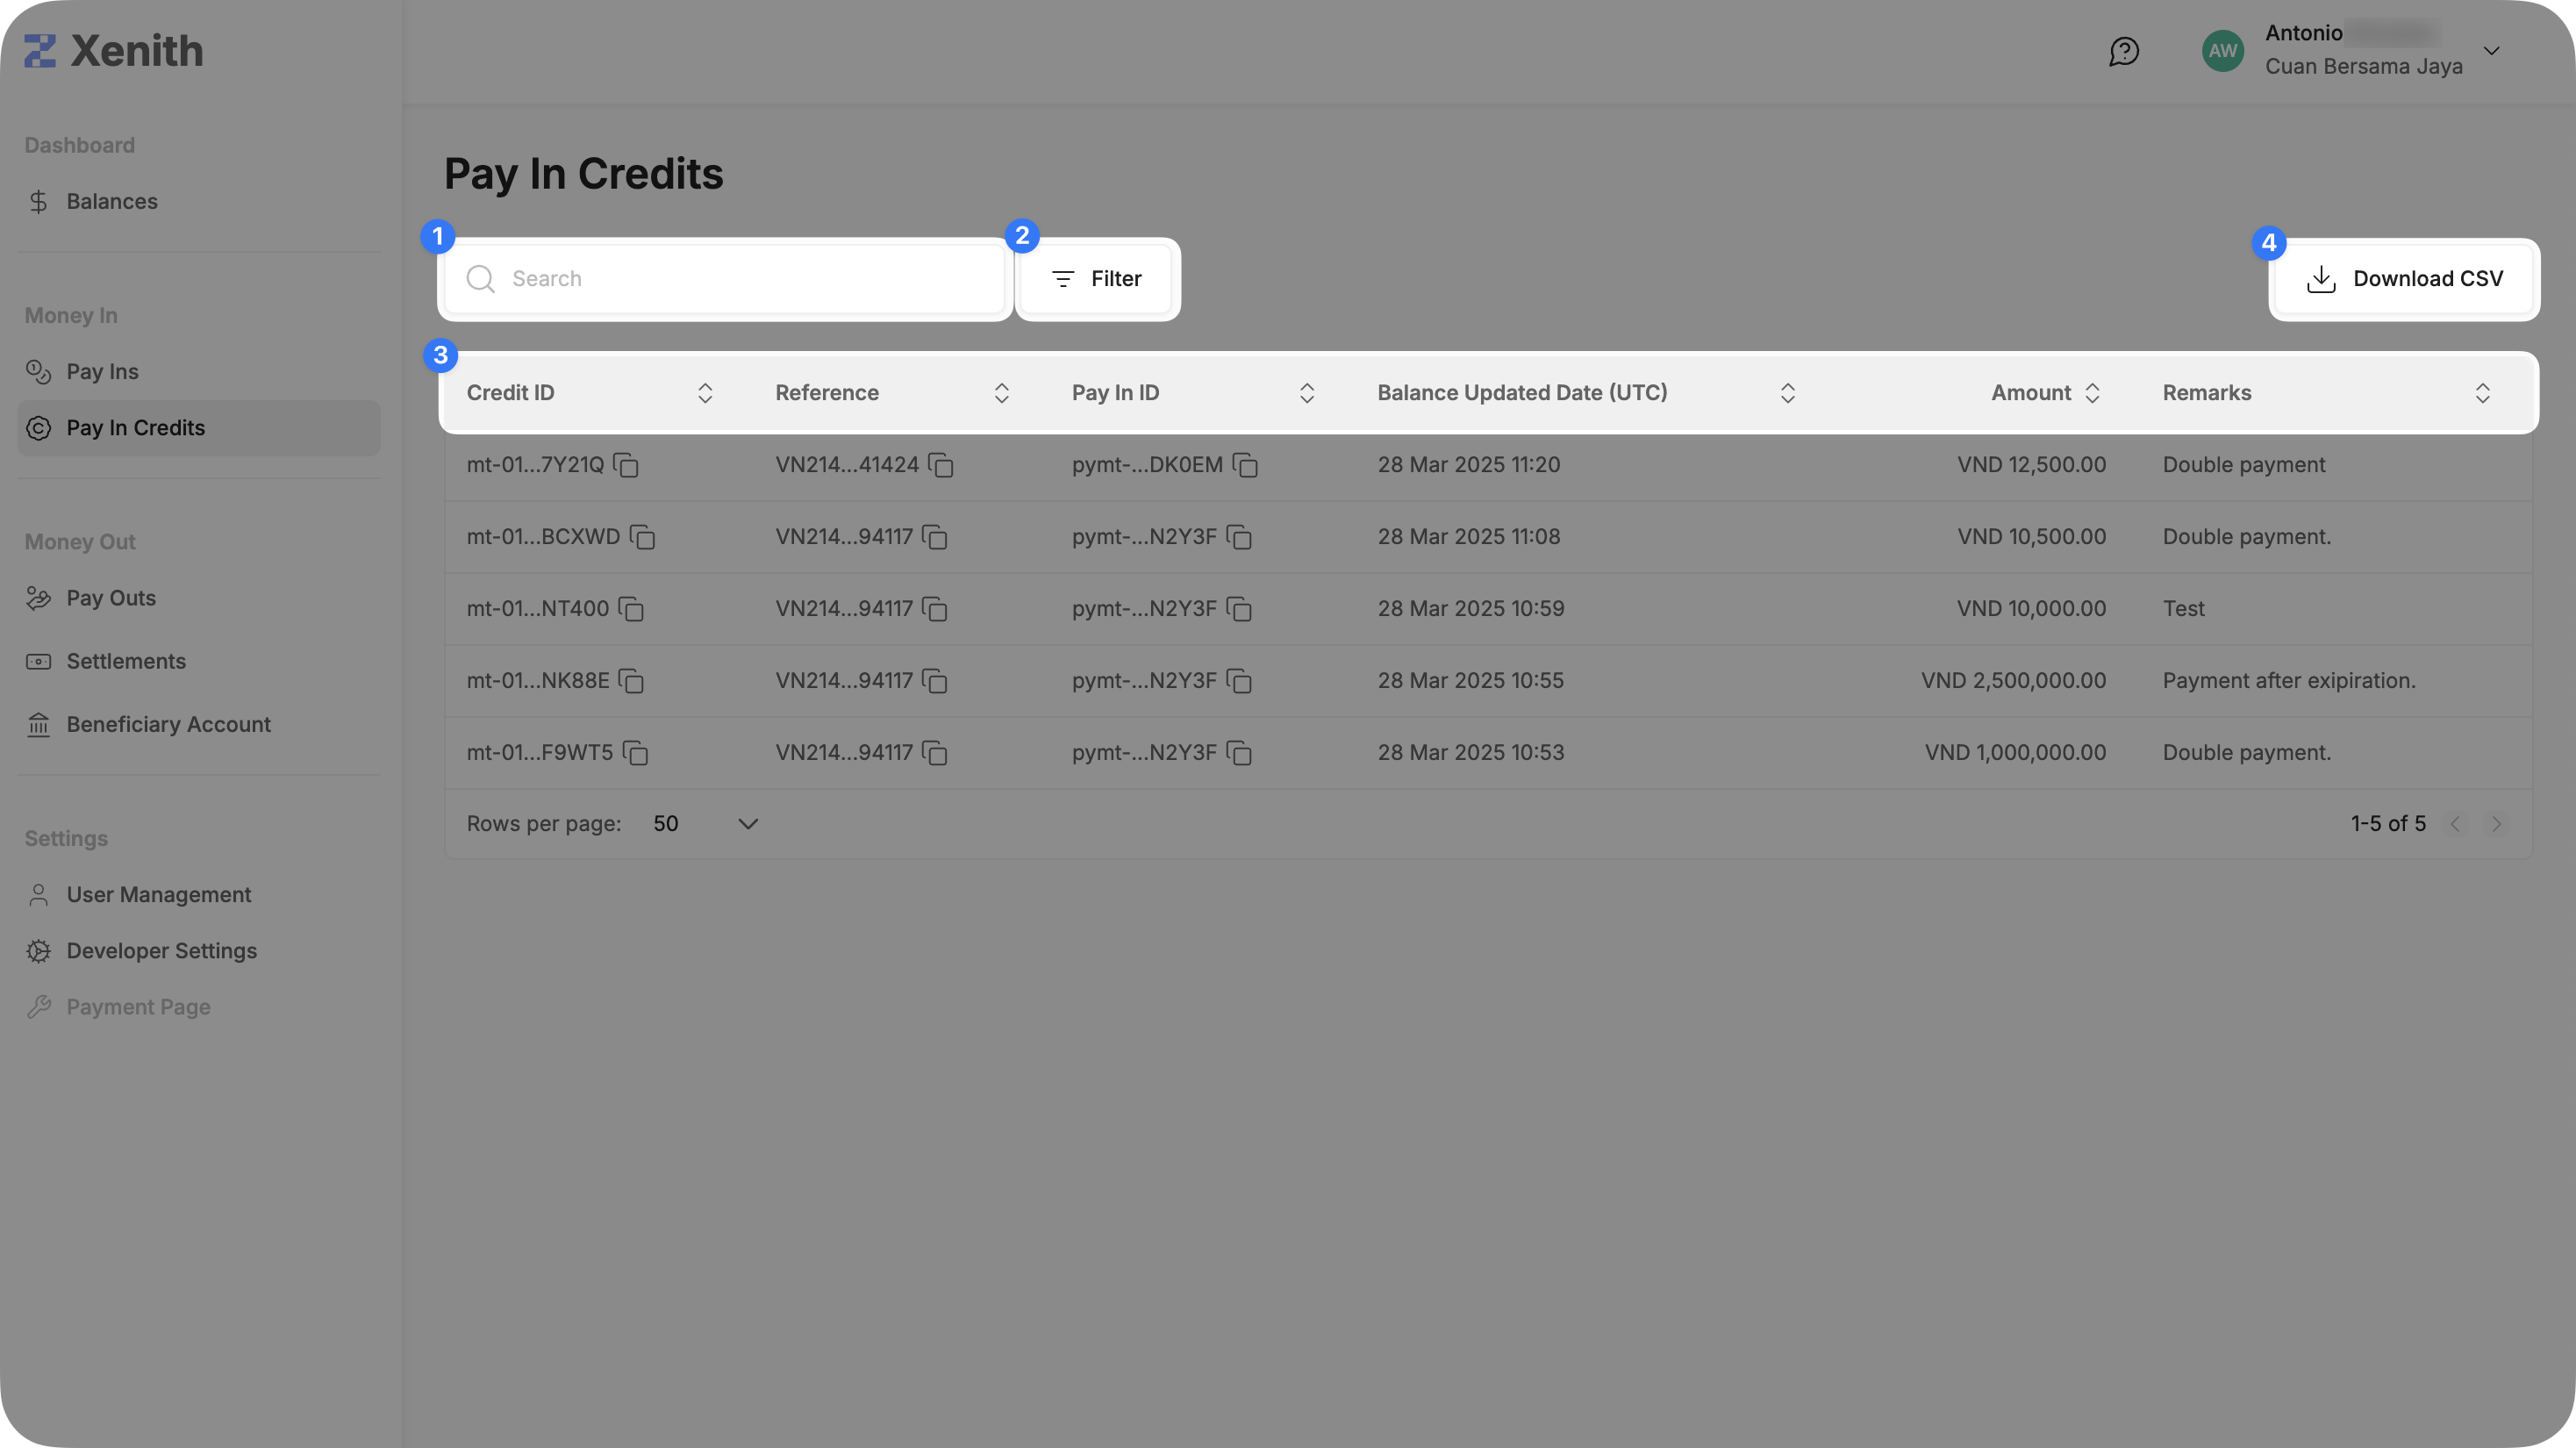Sort by Balance Updated Date column
This screenshot has width=2576, height=1448.
pyautogui.click(x=1787, y=393)
